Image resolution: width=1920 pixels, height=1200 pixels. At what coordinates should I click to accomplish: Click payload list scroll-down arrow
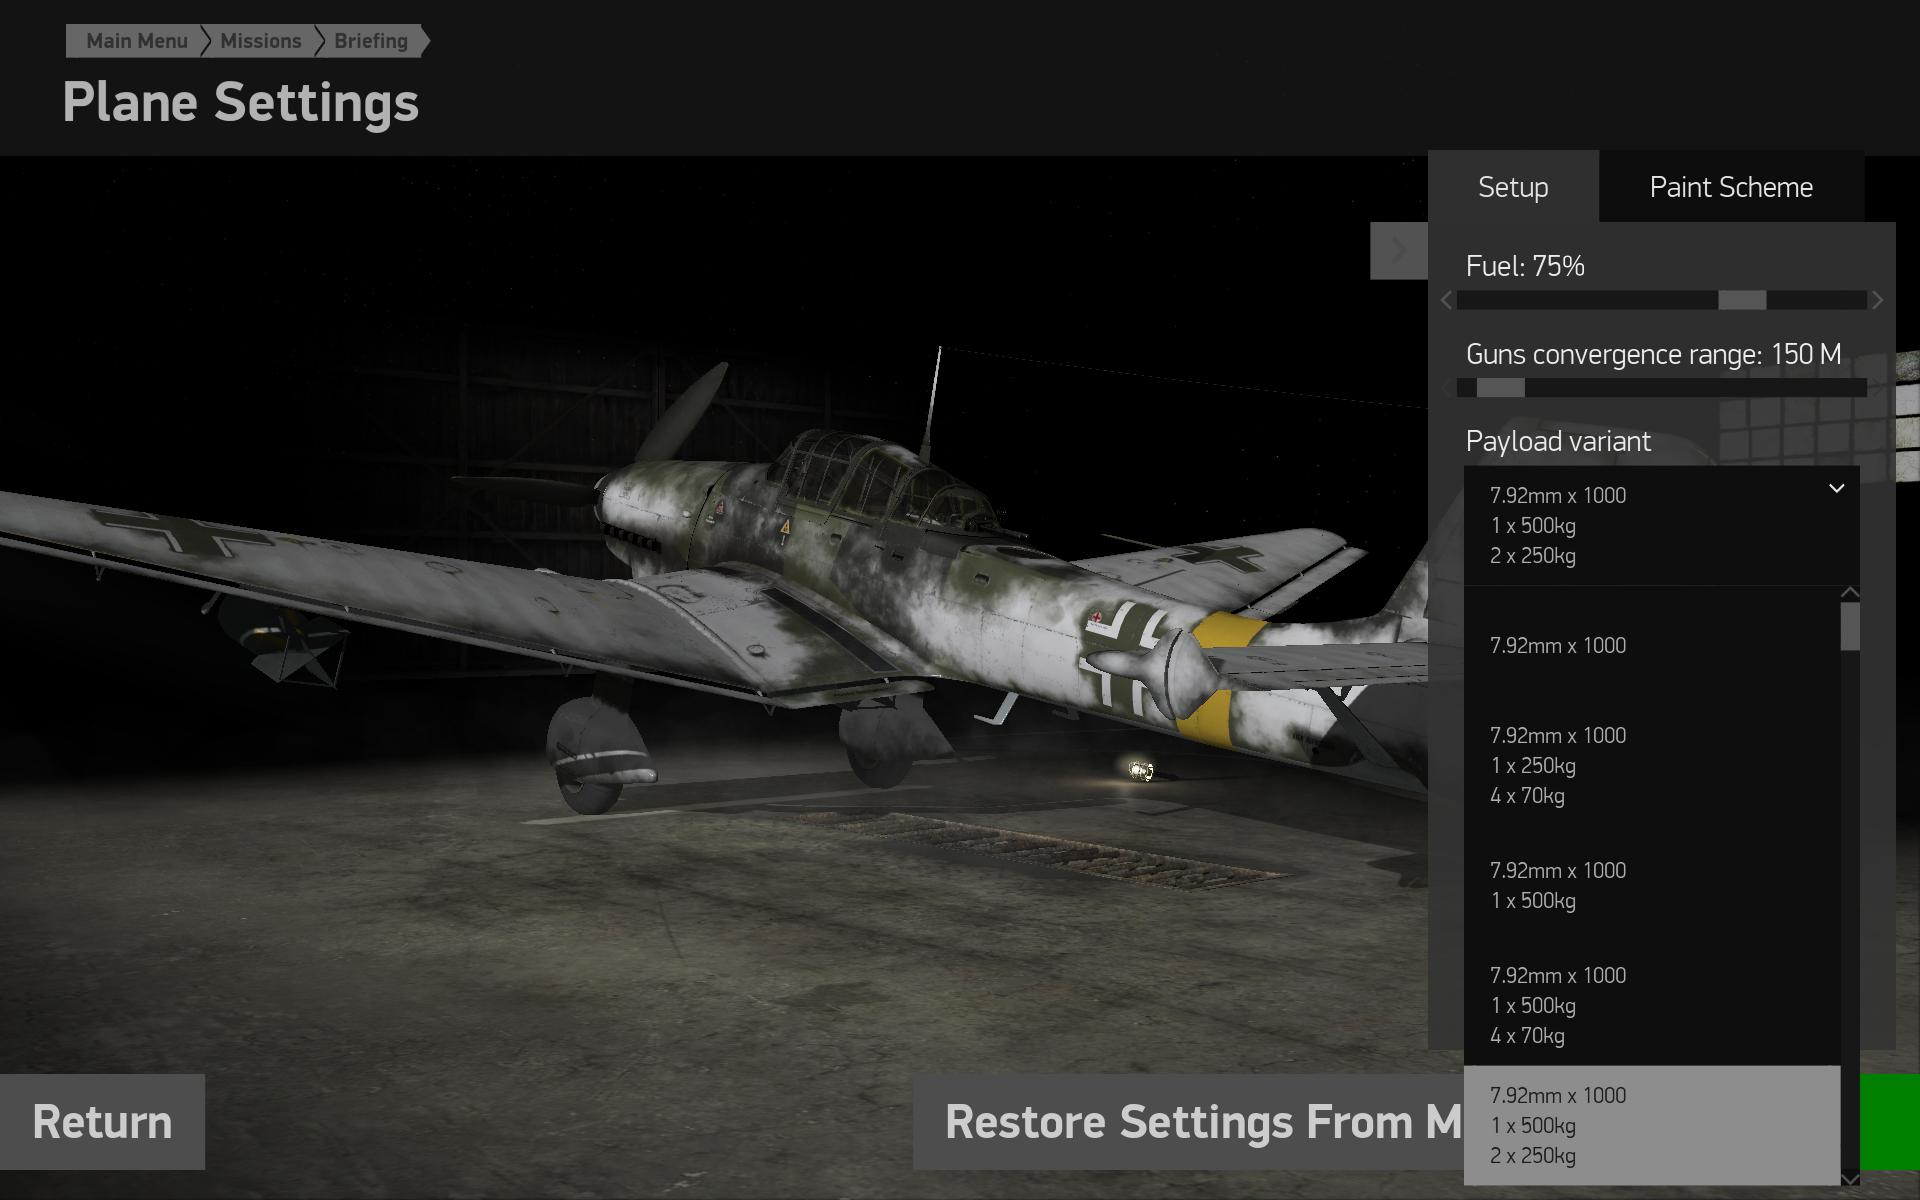click(x=1850, y=1179)
